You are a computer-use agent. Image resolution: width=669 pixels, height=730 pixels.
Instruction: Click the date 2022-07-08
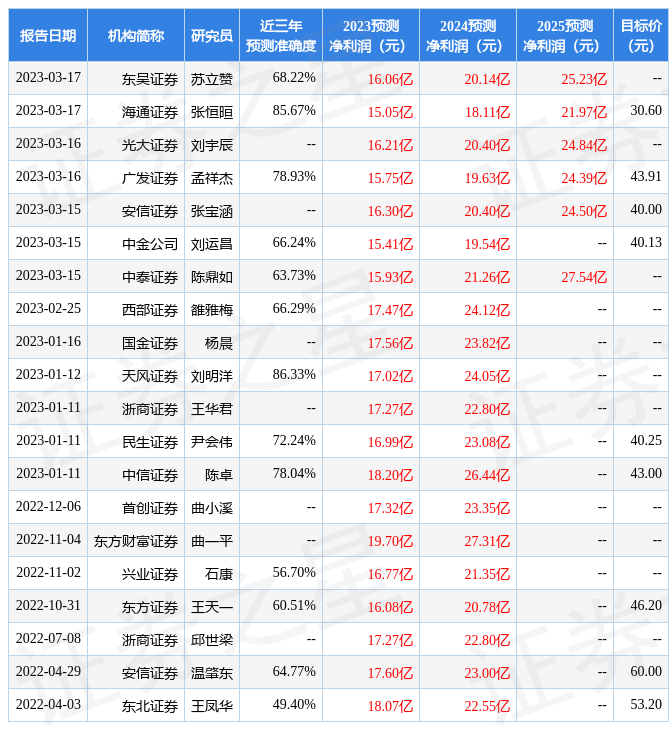point(48,639)
